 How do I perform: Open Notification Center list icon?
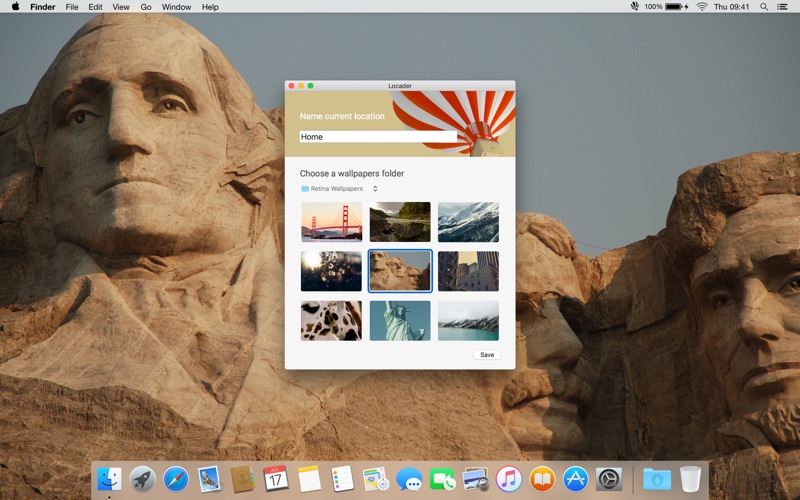click(x=783, y=7)
